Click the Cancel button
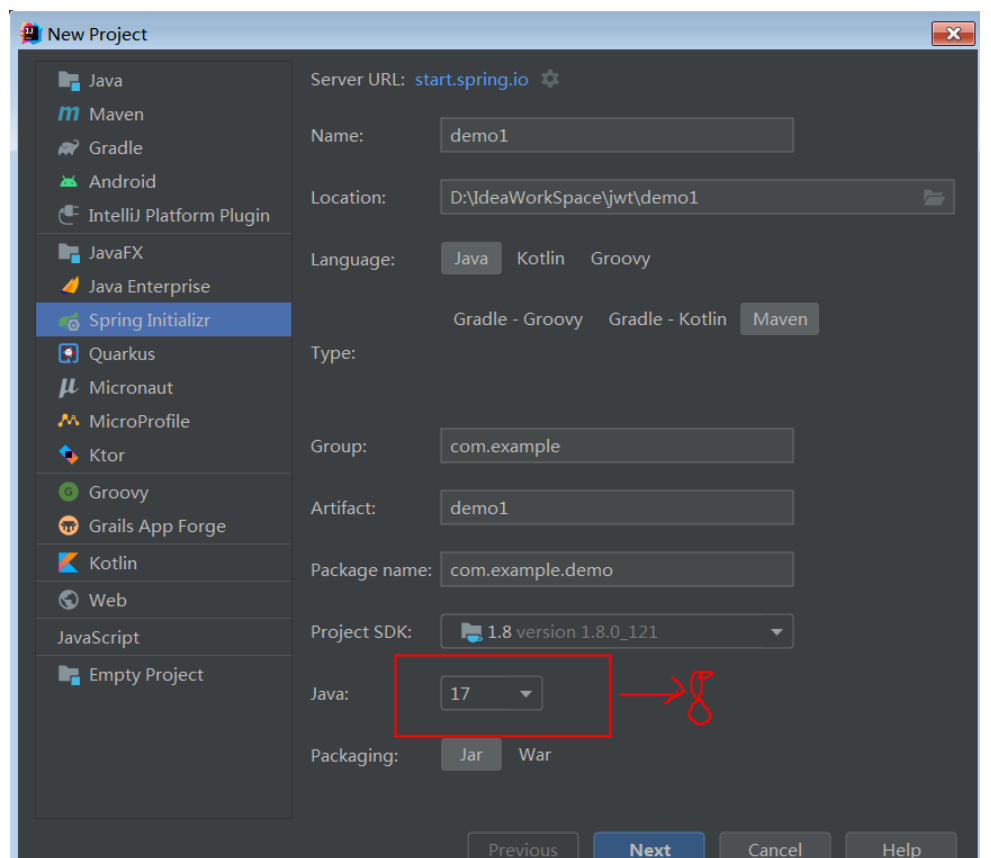 coord(775,846)
